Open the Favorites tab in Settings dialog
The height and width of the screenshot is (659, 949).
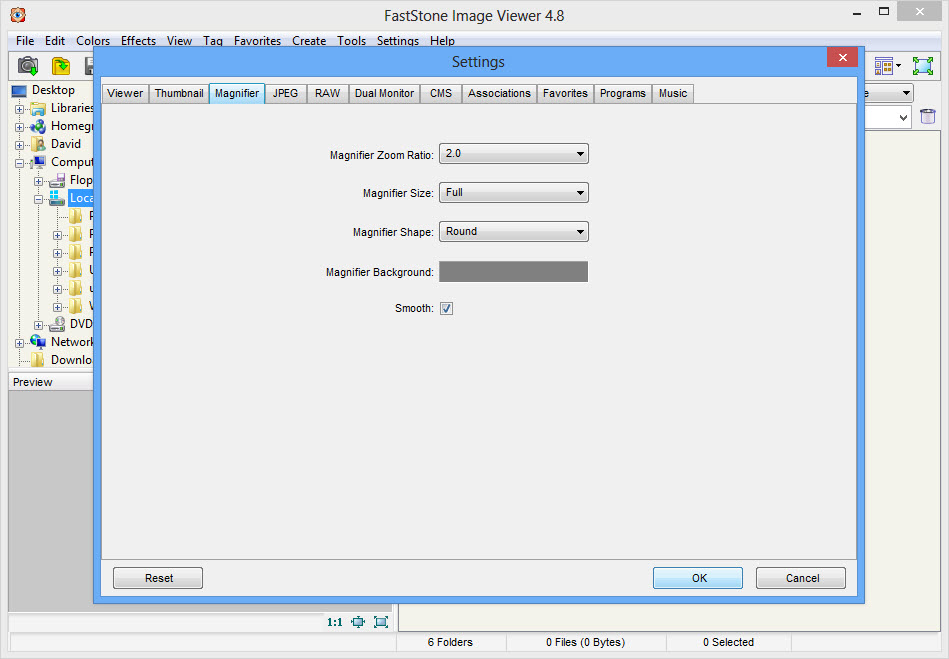coord(565,93)
